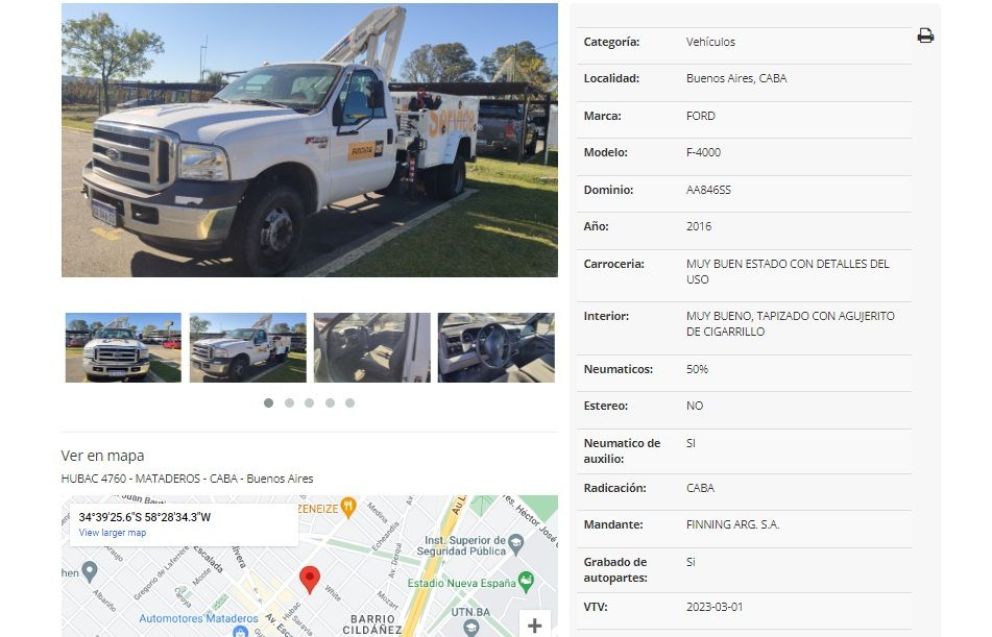Select the fifth carousel pagination dot
This screenshot has width=992, height=637.
[x=350, y=403]
